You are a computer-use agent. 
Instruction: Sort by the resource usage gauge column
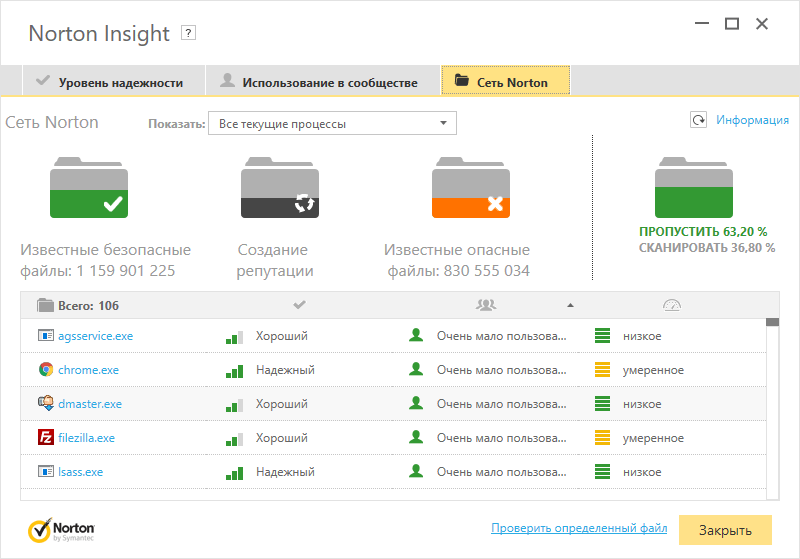point(671,305)
